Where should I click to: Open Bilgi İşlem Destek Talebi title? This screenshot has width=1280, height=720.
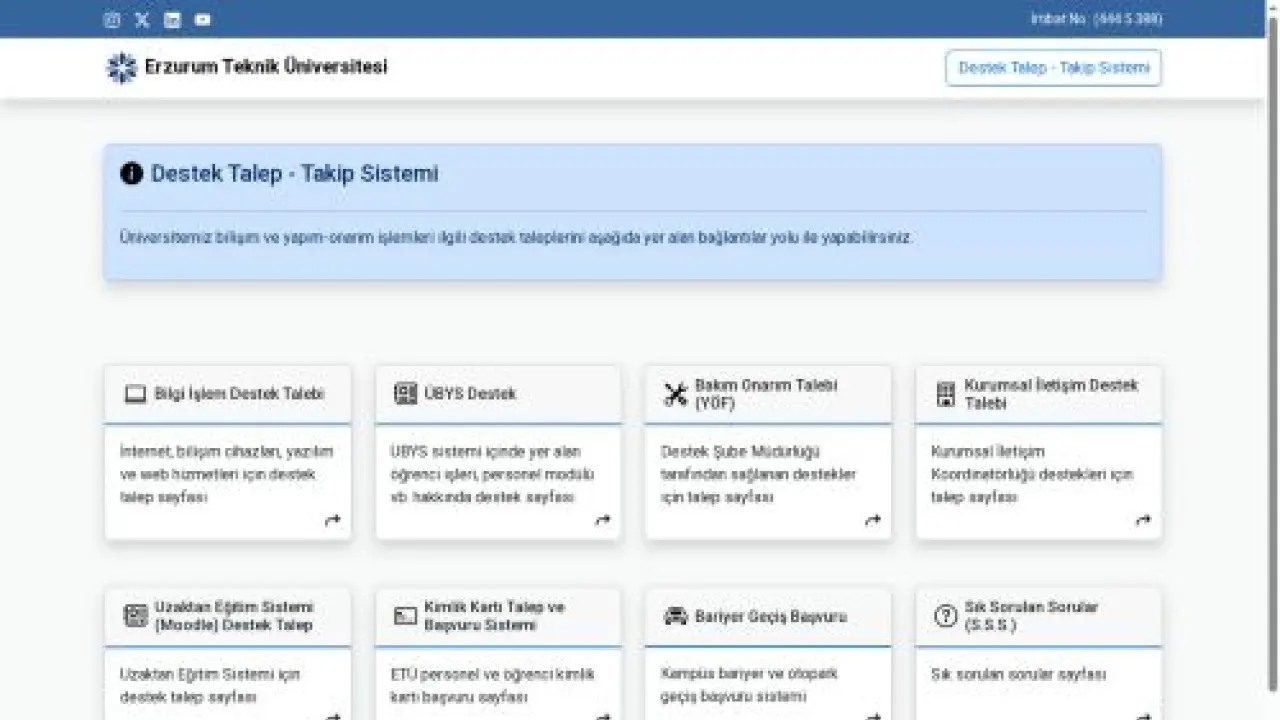pyautogui.click(x=239, y=394)
